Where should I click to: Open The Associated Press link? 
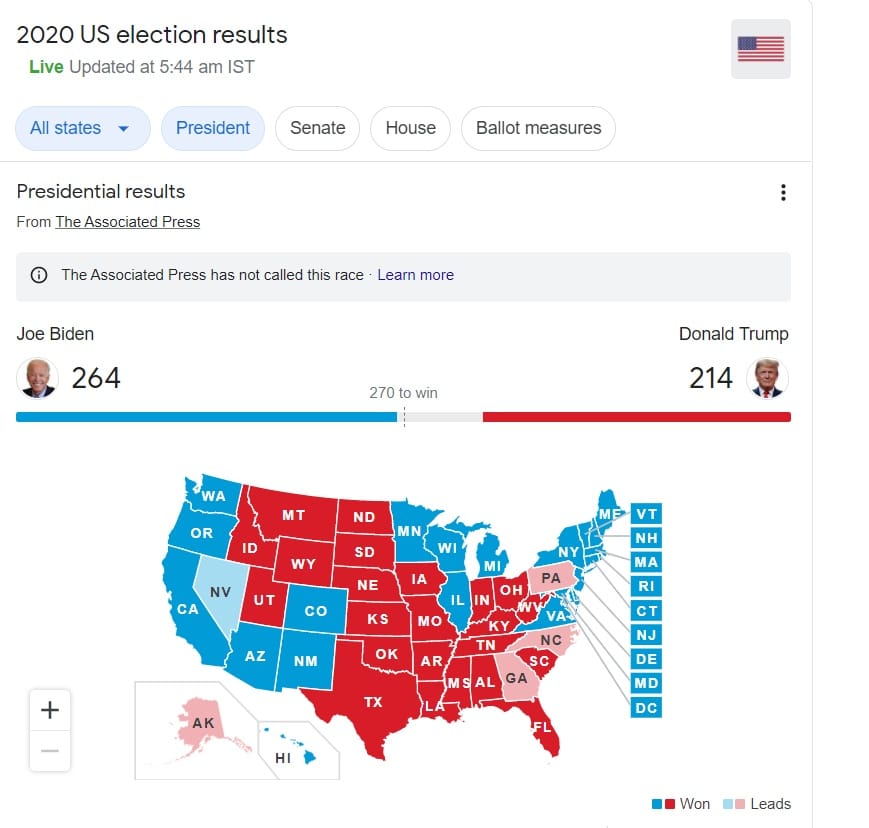pyautogui.click(x=127, y=222)
